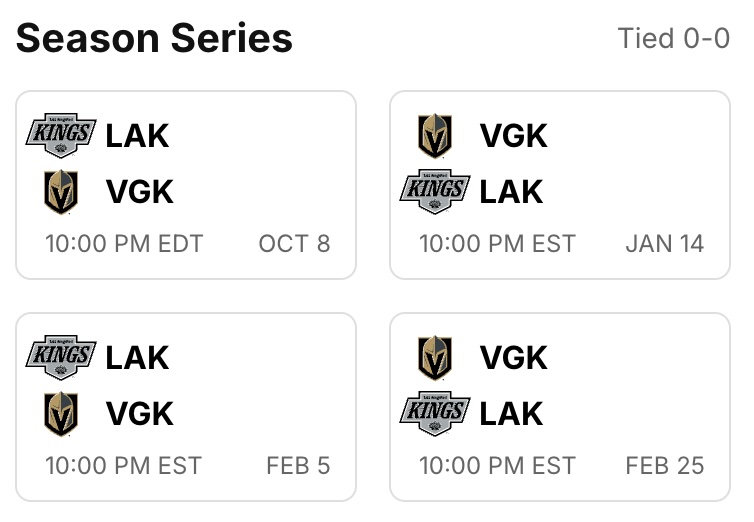The image size is (754, 522).
Task: Click 10:00 PM EDT time in first card
Action: click(124, 244)
